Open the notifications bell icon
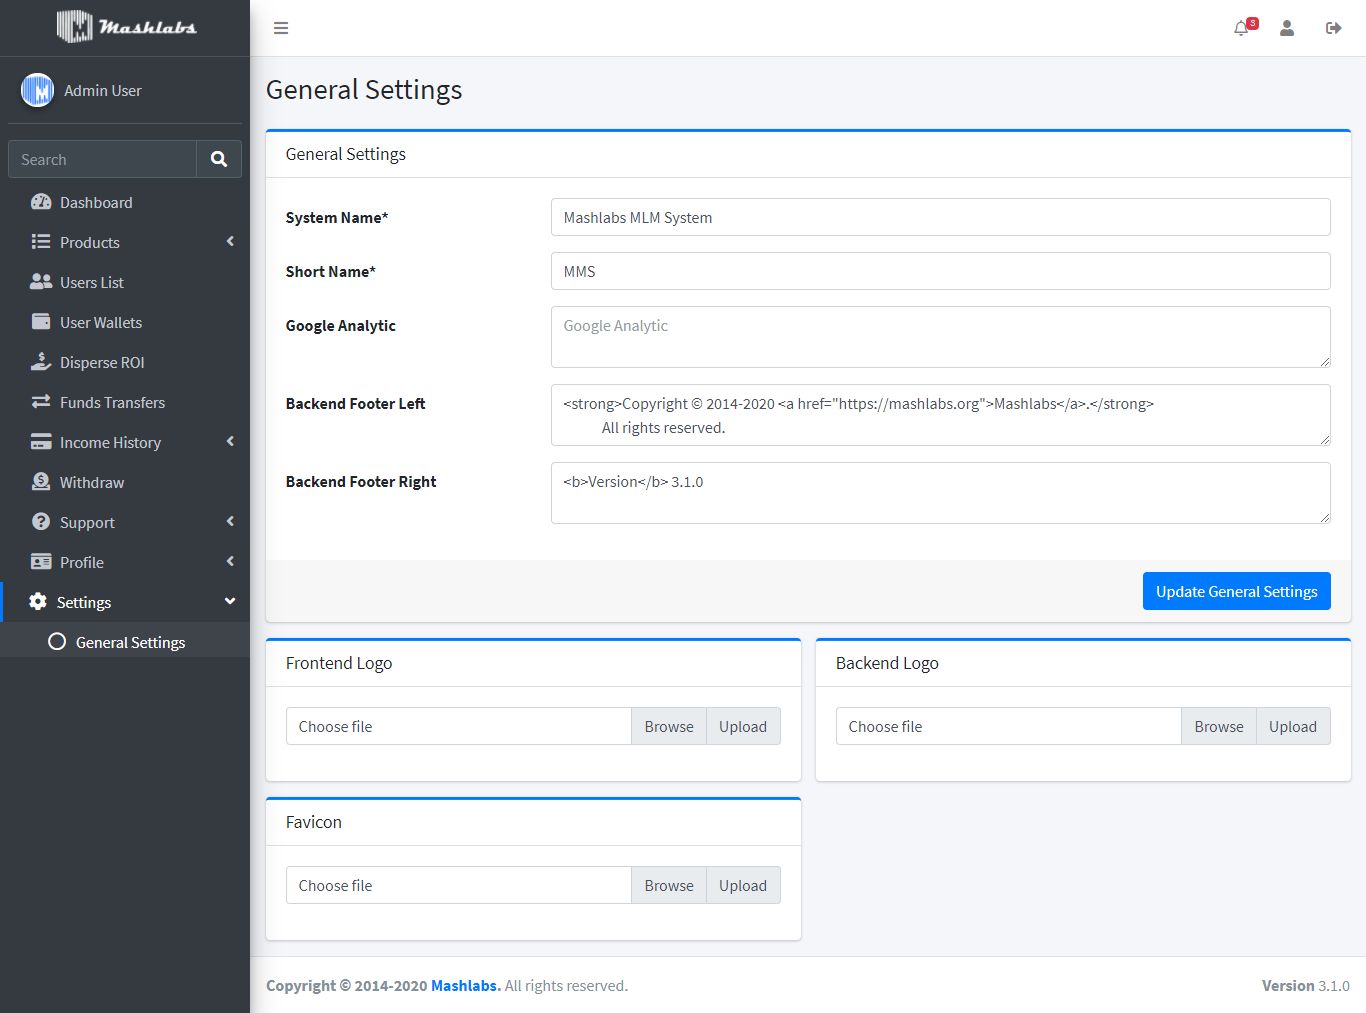This screenshot has width=1366, height=1013. point(1241,28)
